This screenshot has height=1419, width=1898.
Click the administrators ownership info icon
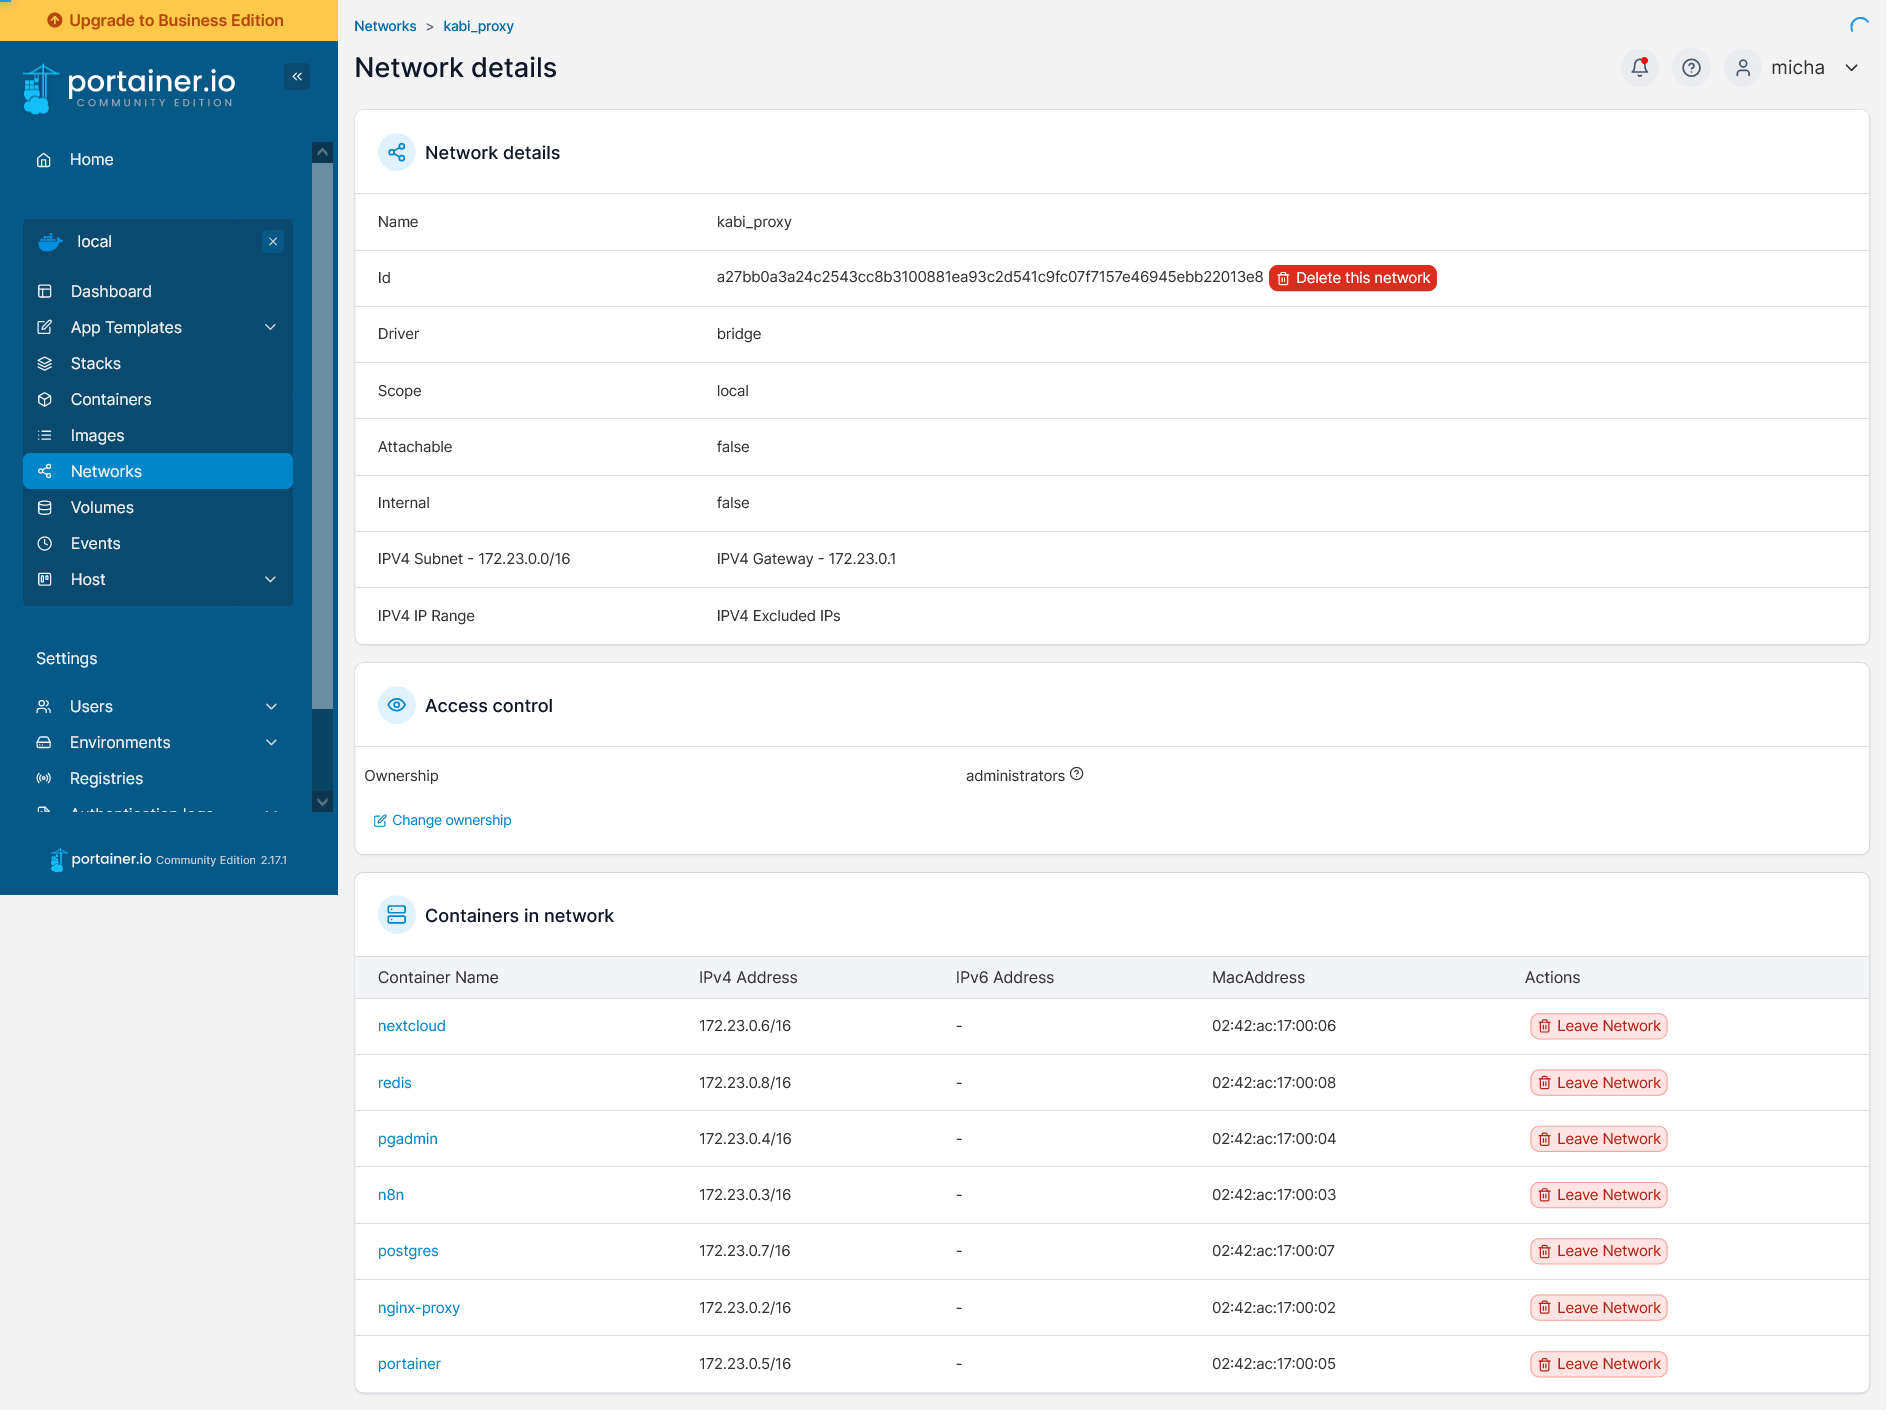(x=1077, y=774)
